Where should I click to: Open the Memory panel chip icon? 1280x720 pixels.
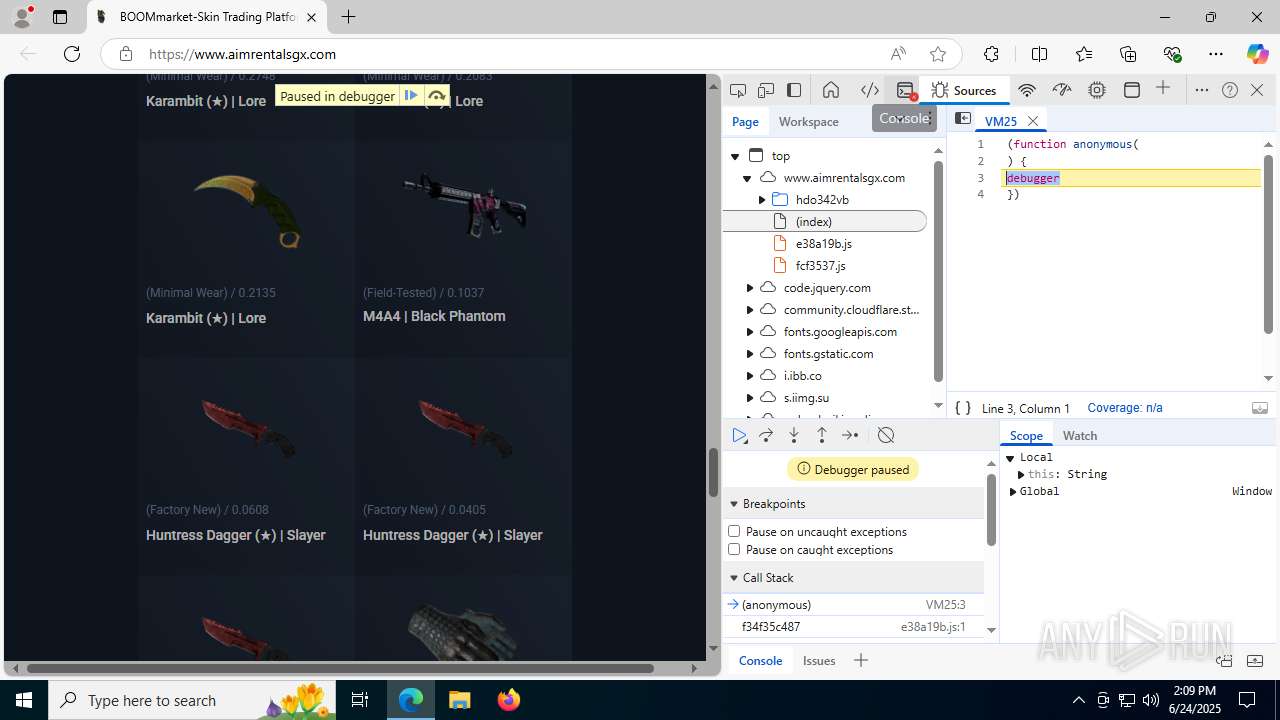[x=1097, y=90]
